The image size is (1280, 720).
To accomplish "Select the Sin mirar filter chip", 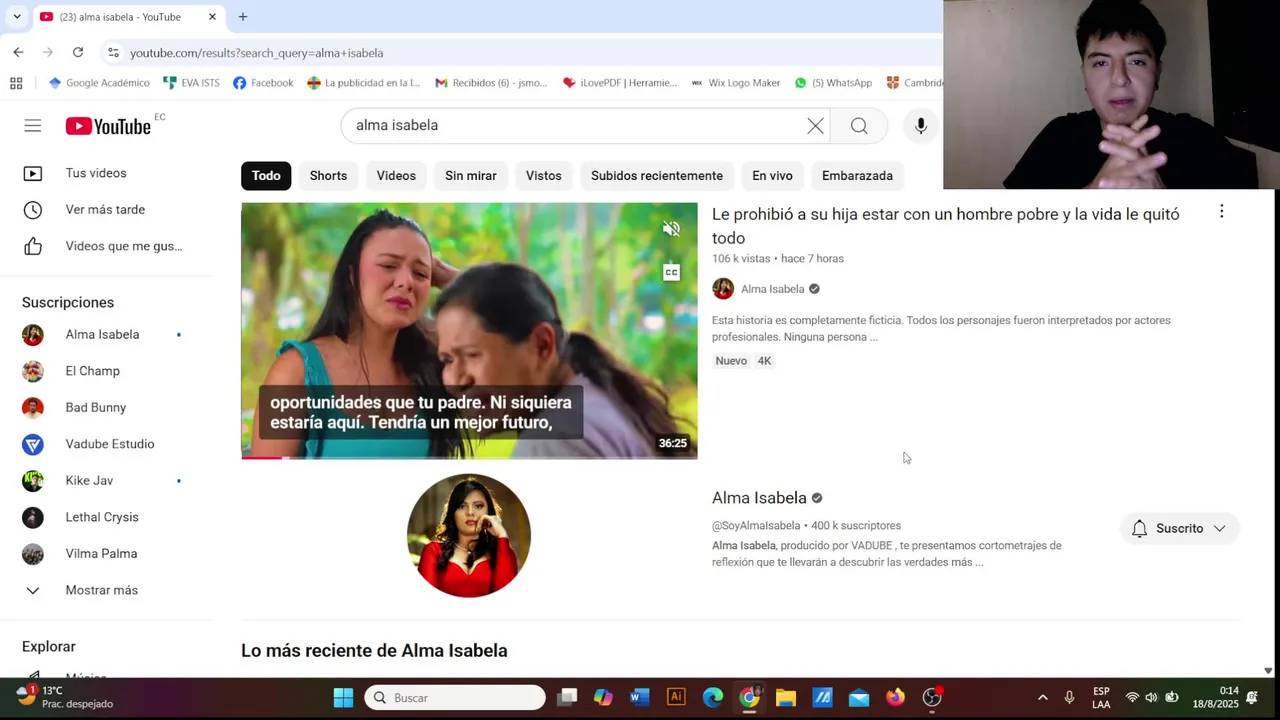I will coord(470,175).
